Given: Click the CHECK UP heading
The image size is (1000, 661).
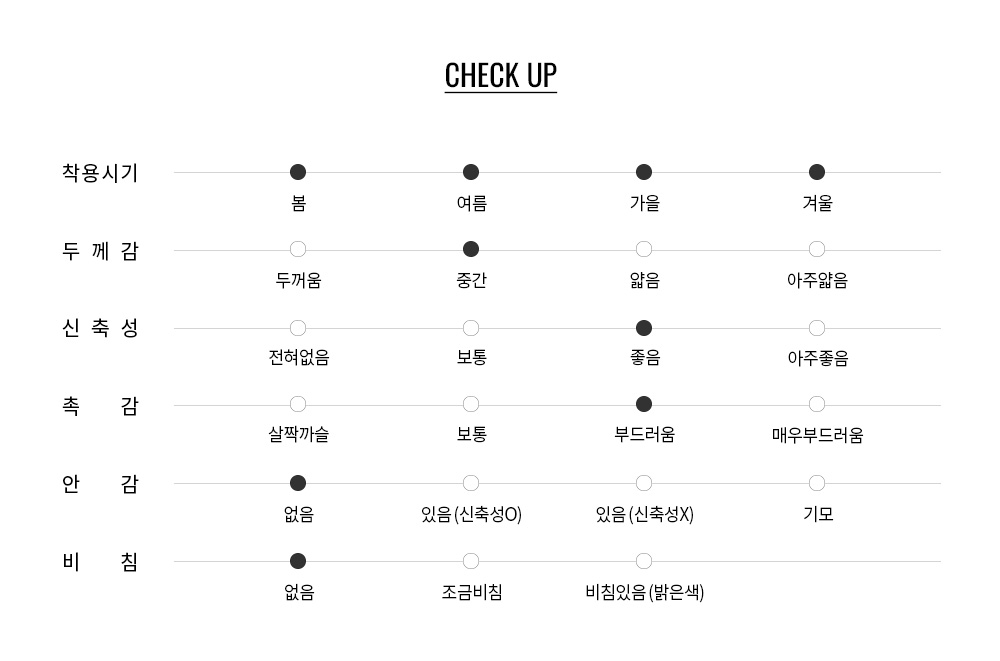Looking at the screenshot, I should pyautogui.click(x=500, y=76).
